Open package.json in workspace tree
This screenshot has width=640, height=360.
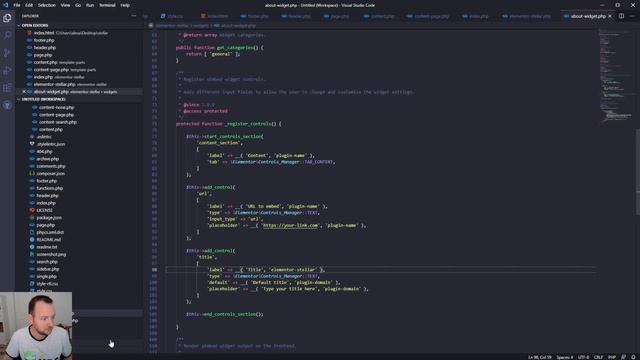pos(49,218)
